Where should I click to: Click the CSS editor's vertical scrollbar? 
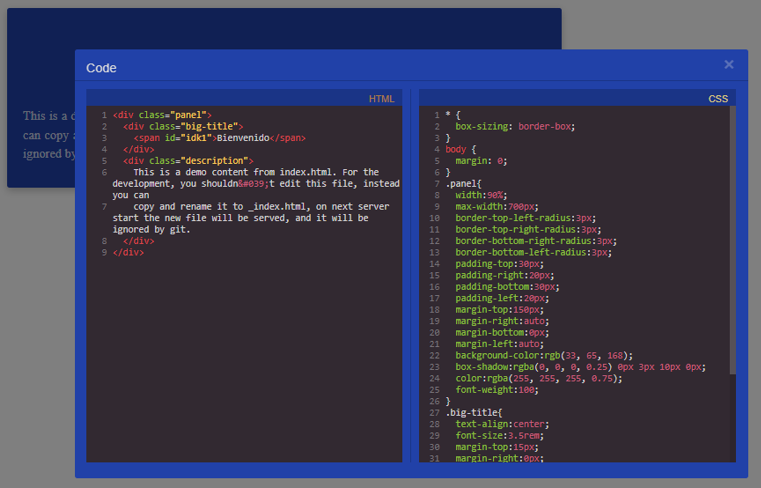pos(732,240)
